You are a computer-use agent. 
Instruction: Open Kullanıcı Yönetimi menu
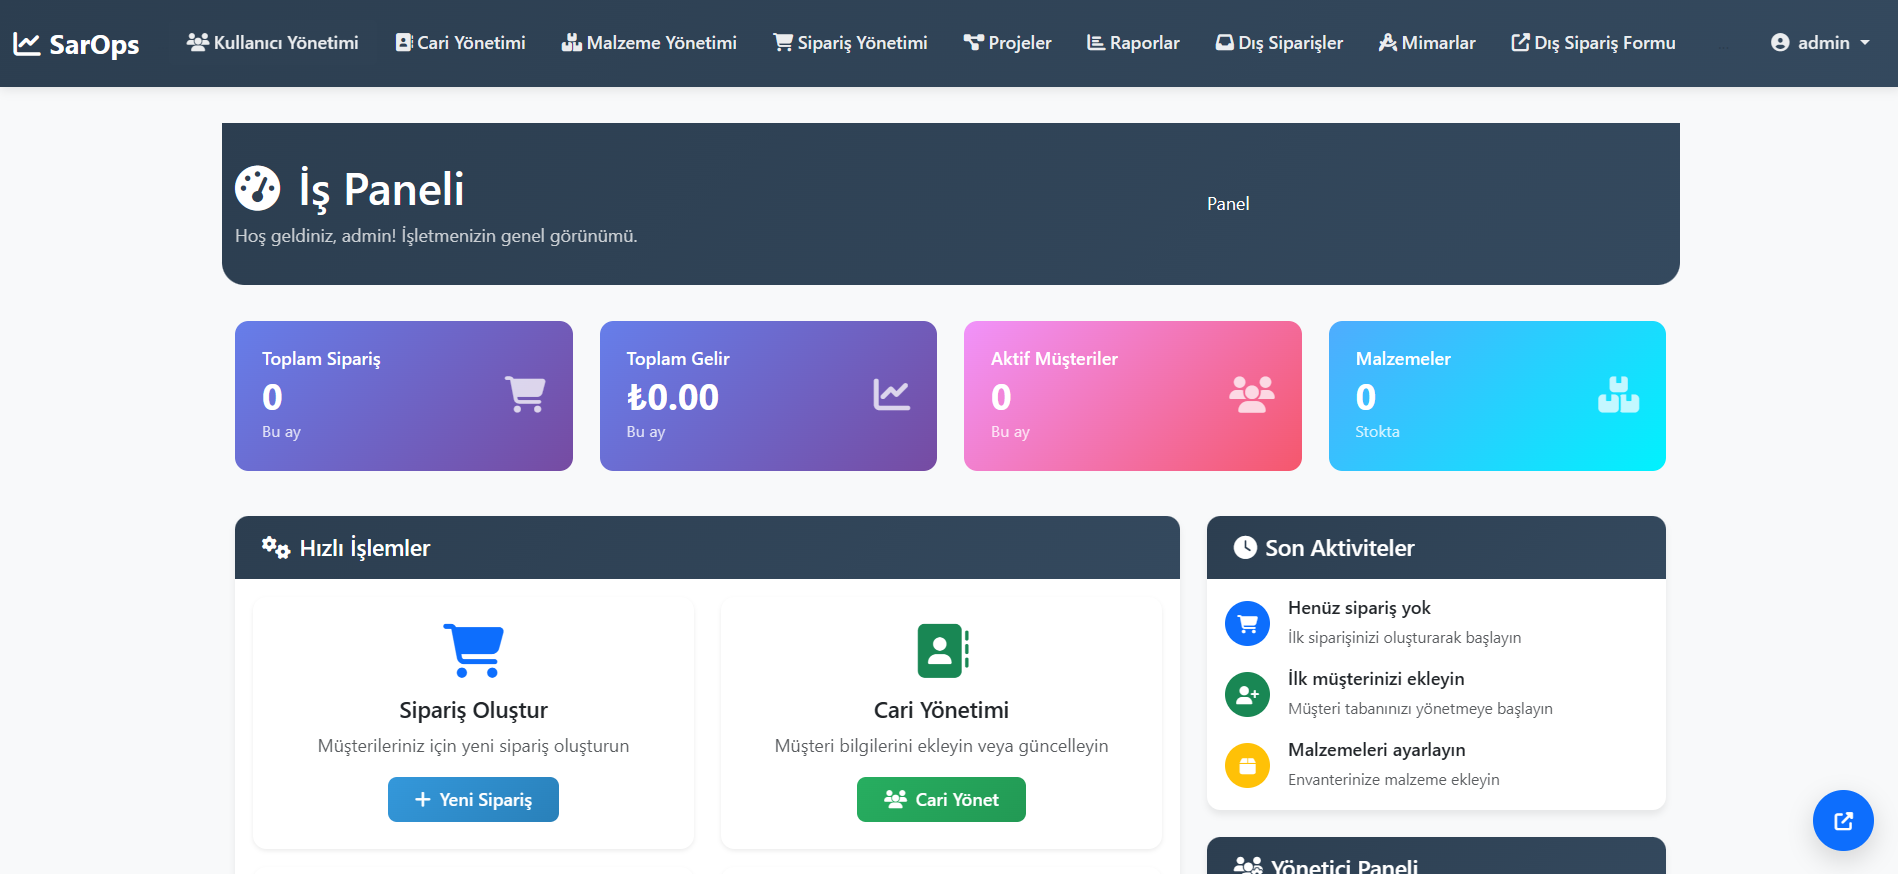point(272,43)
